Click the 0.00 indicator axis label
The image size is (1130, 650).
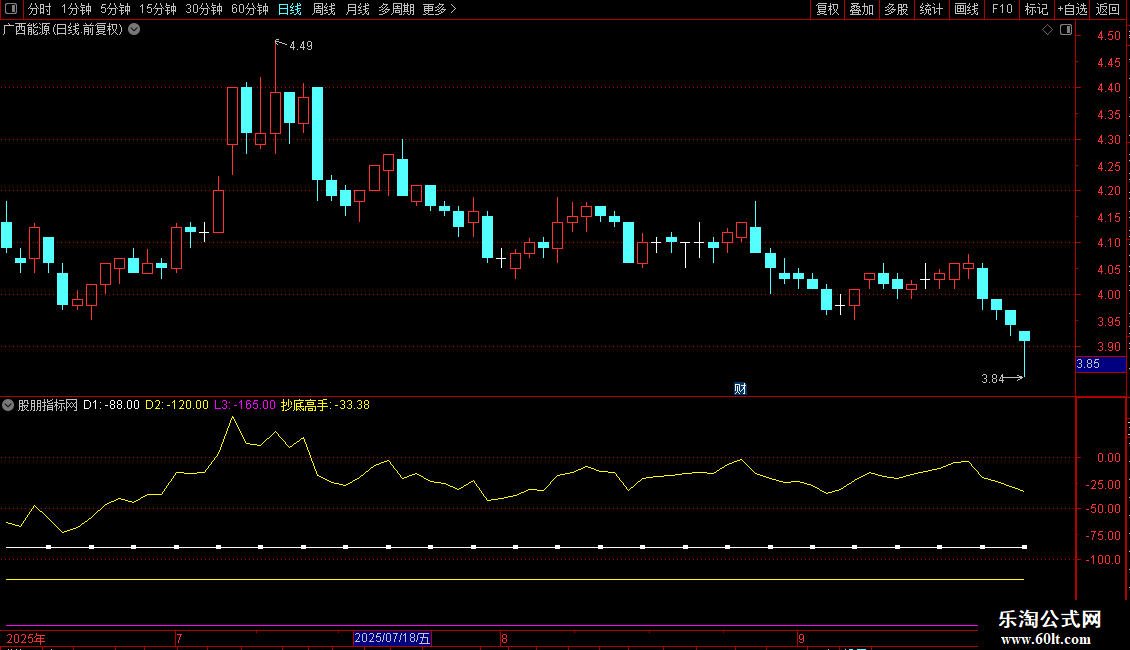[x=1108, y=458]
